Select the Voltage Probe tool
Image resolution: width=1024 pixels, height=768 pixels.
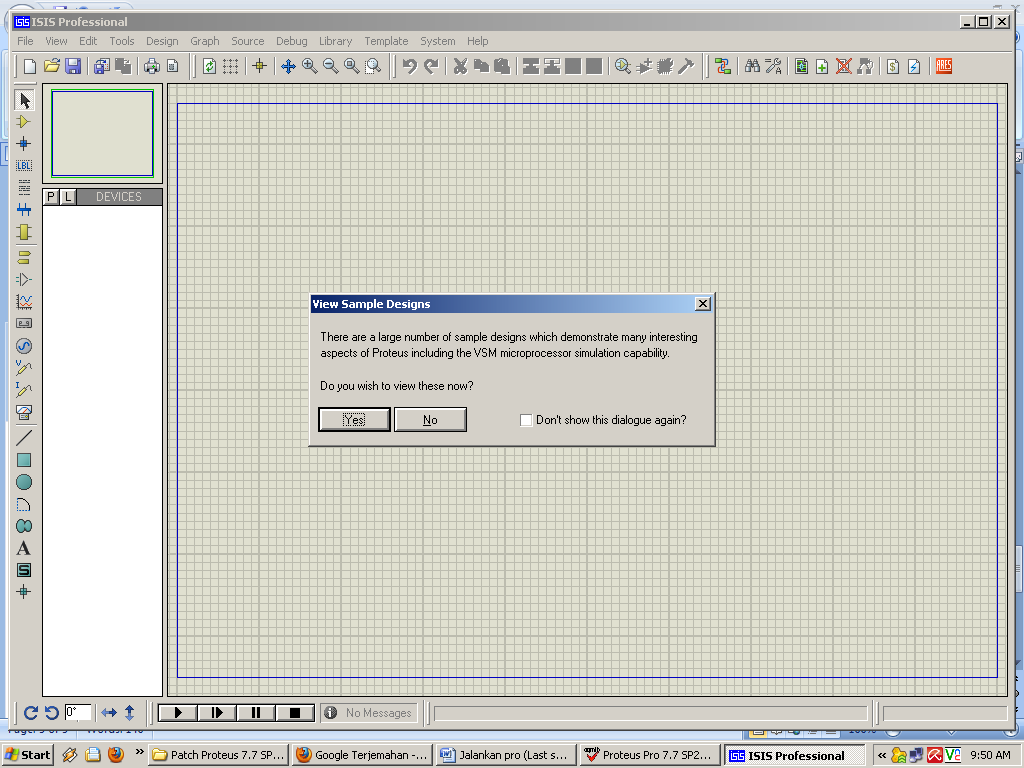pos(24,368)
